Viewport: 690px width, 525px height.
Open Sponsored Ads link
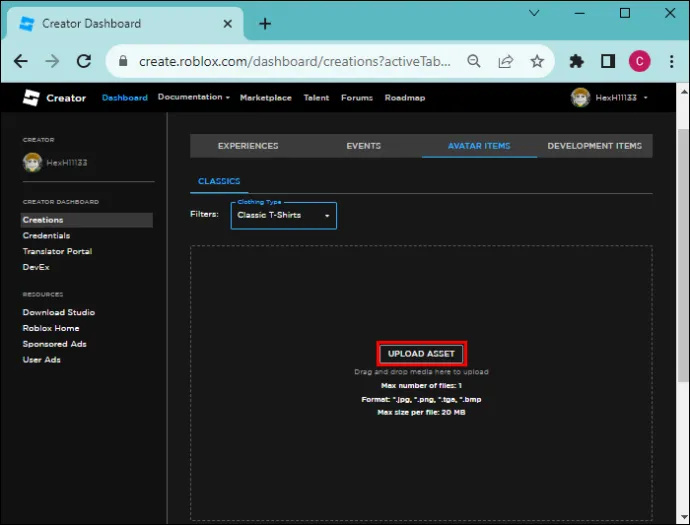pos(55,344)
